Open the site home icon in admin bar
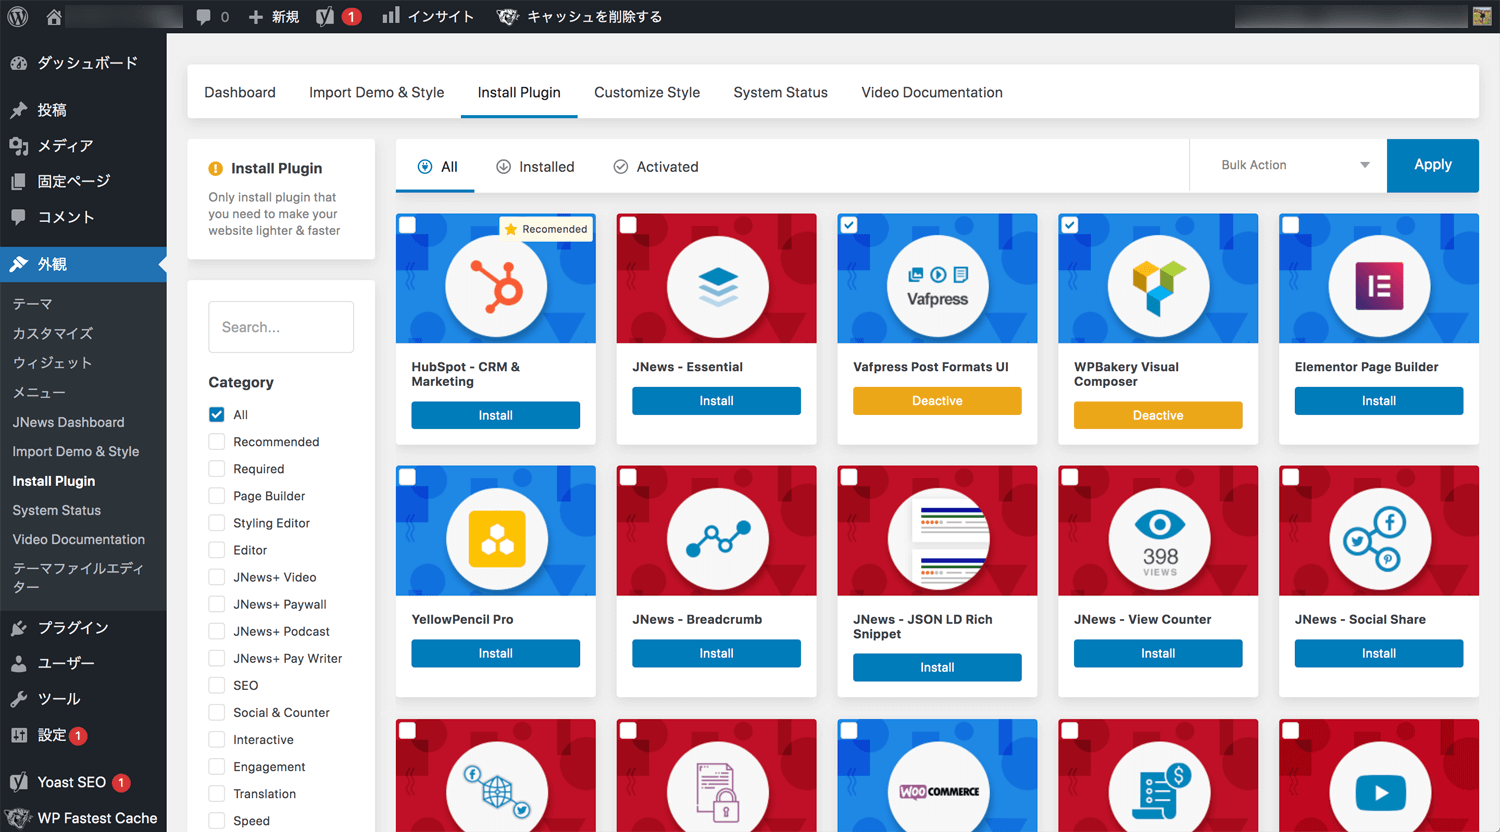 (x=54, y=17)
